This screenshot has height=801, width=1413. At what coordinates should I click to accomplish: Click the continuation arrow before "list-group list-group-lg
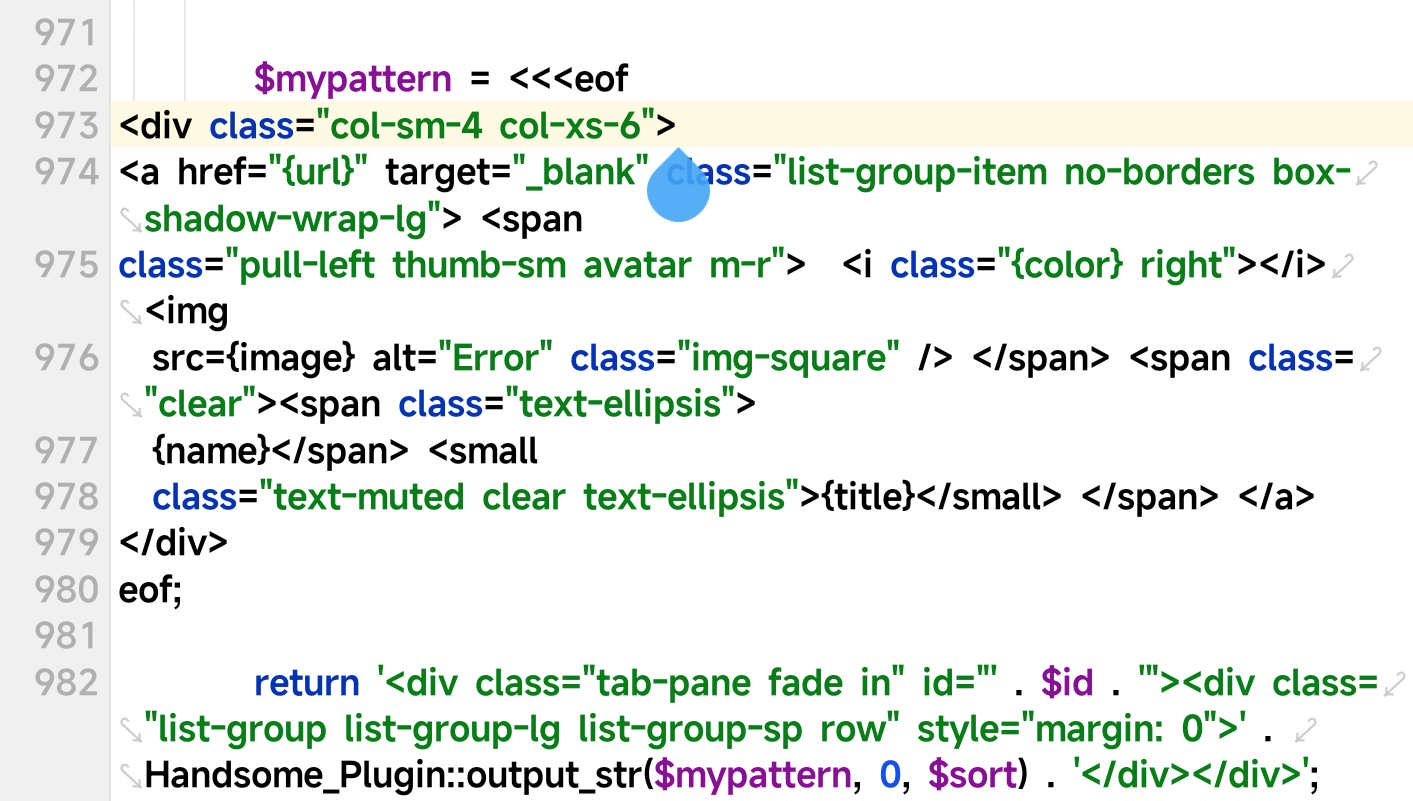[131, 728]
